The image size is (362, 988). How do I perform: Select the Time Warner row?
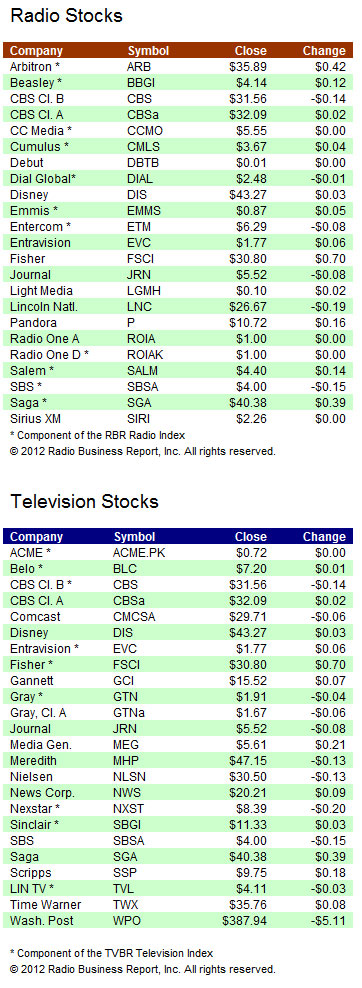(178, 905)
